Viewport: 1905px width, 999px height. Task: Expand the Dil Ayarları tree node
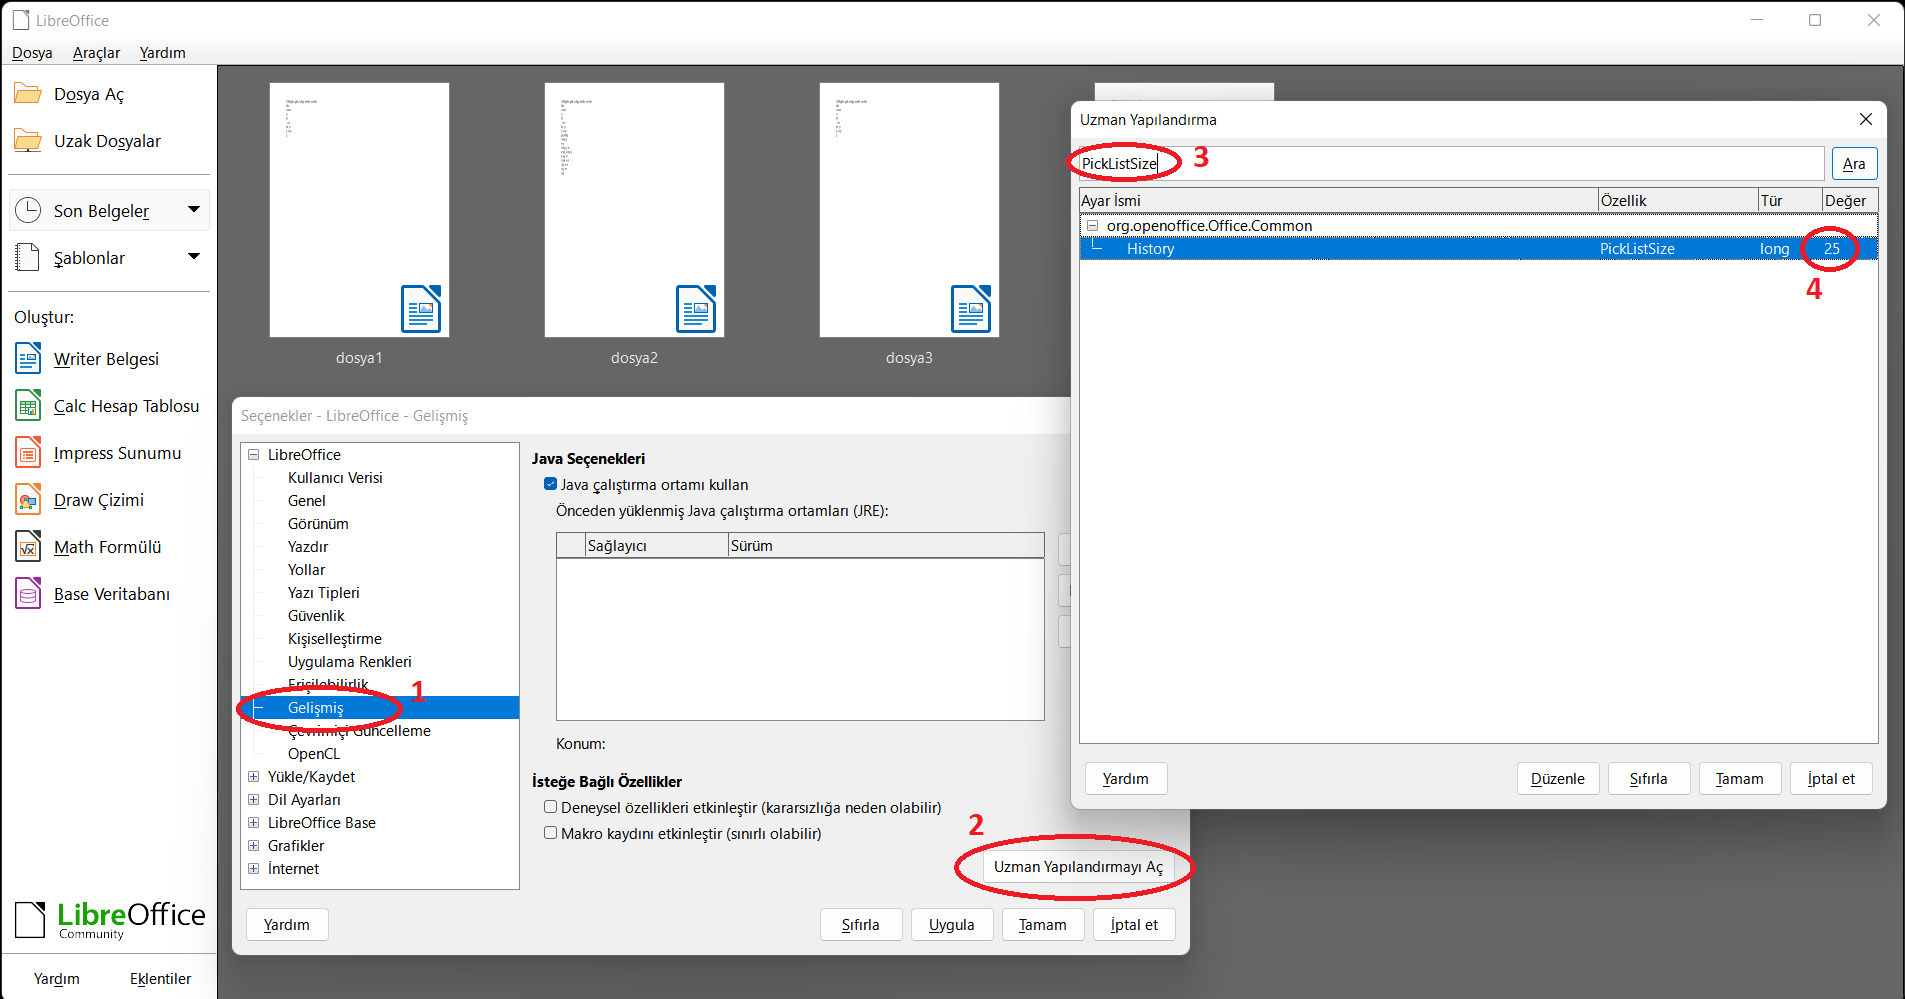click(x=254, y=799)
